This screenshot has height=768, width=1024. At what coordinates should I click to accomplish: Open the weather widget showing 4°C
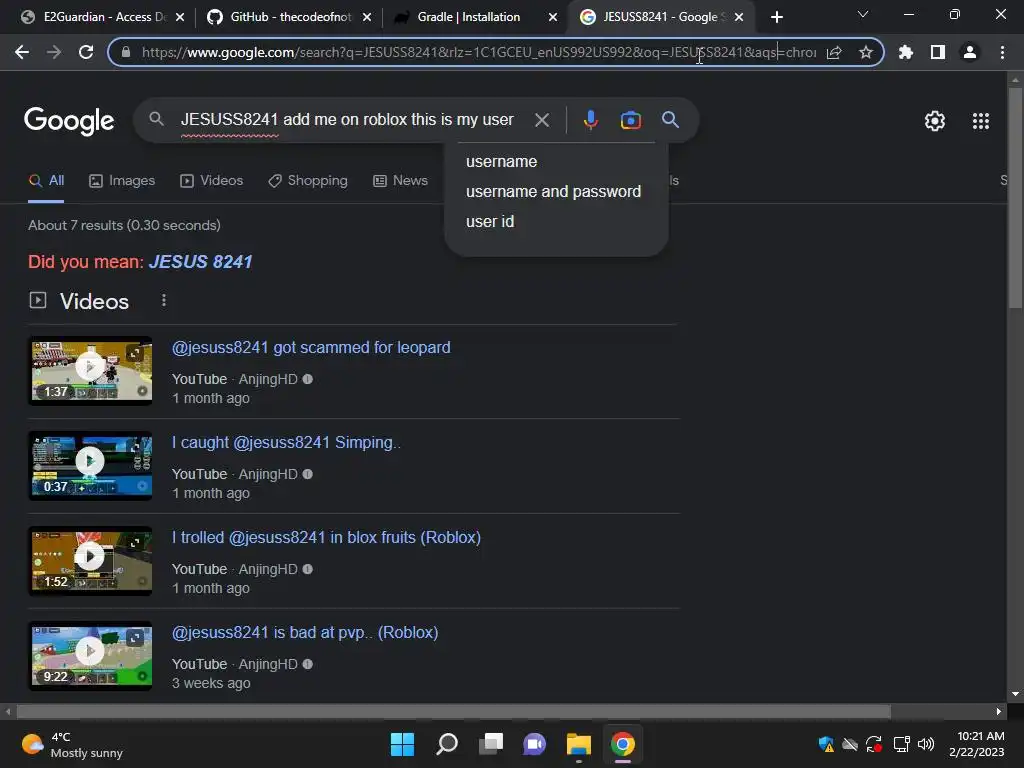(x=72, y=744)
